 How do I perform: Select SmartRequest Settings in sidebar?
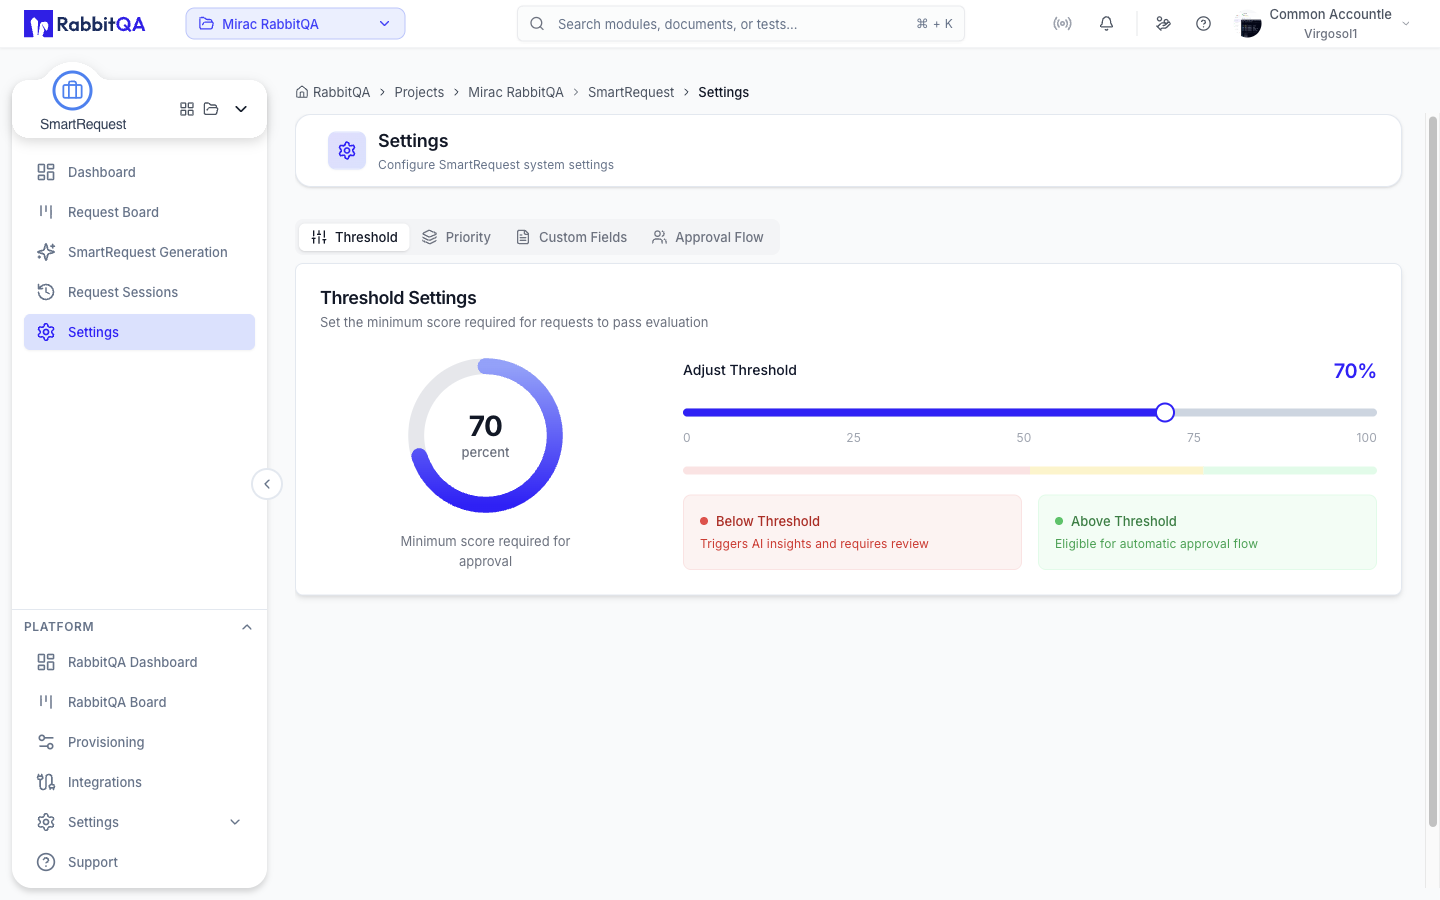coord(139,332)
